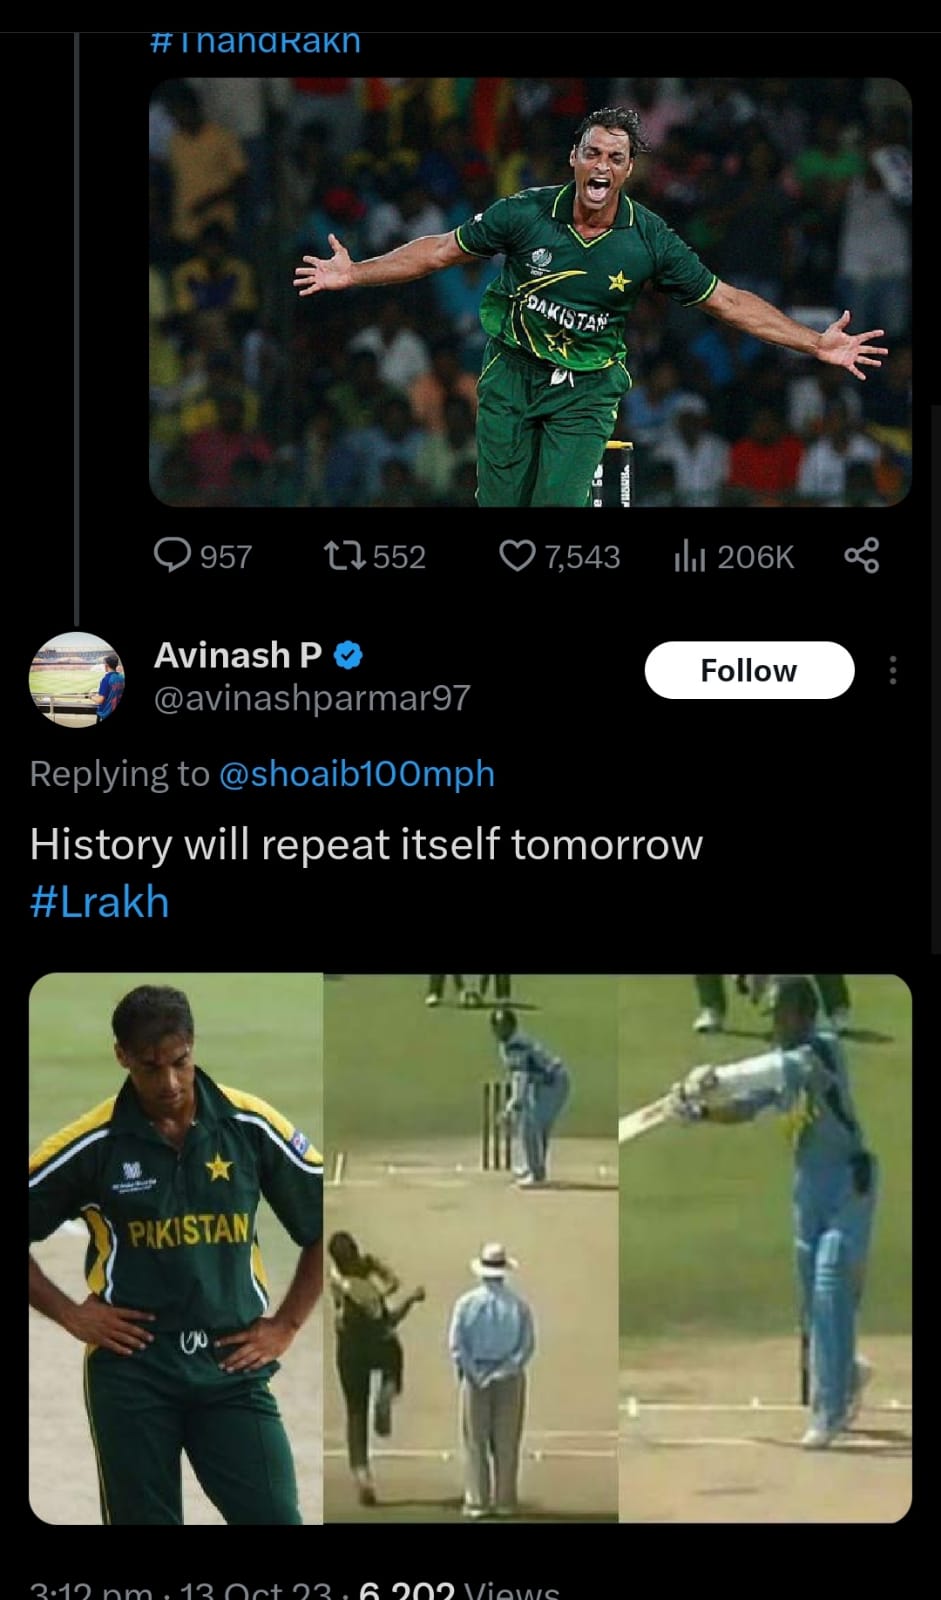This screenshot has height=1600, width=941.
Task: Open the more options menu on Avinash's reply
Action: click(893, 670)
